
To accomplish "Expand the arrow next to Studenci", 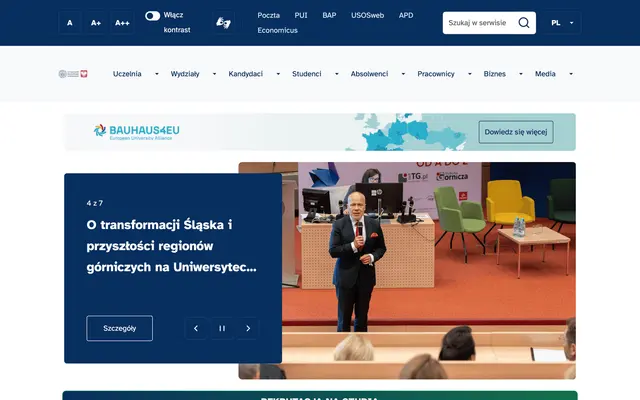I will click(x=337, y=74).
